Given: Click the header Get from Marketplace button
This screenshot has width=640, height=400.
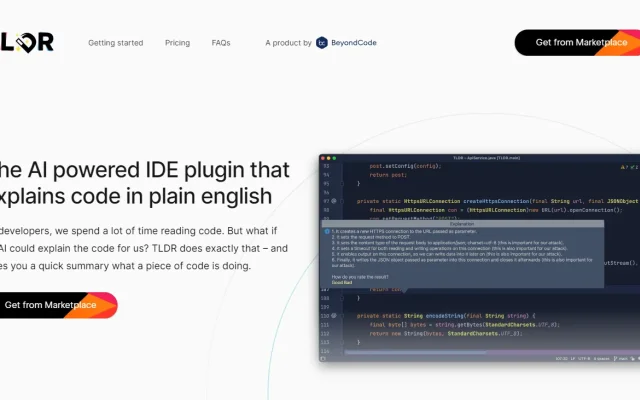Looking at the screenshot, I should pyautogui.click(x=577, y=42).
